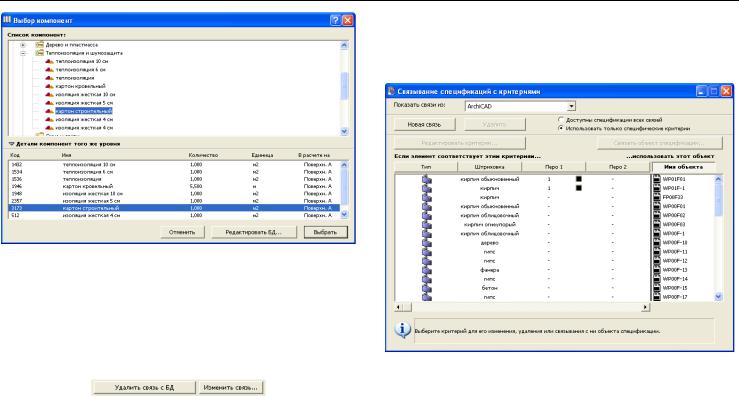Click the Отменить button
This screenshot has height=396, width=739.
click(182, 232)
